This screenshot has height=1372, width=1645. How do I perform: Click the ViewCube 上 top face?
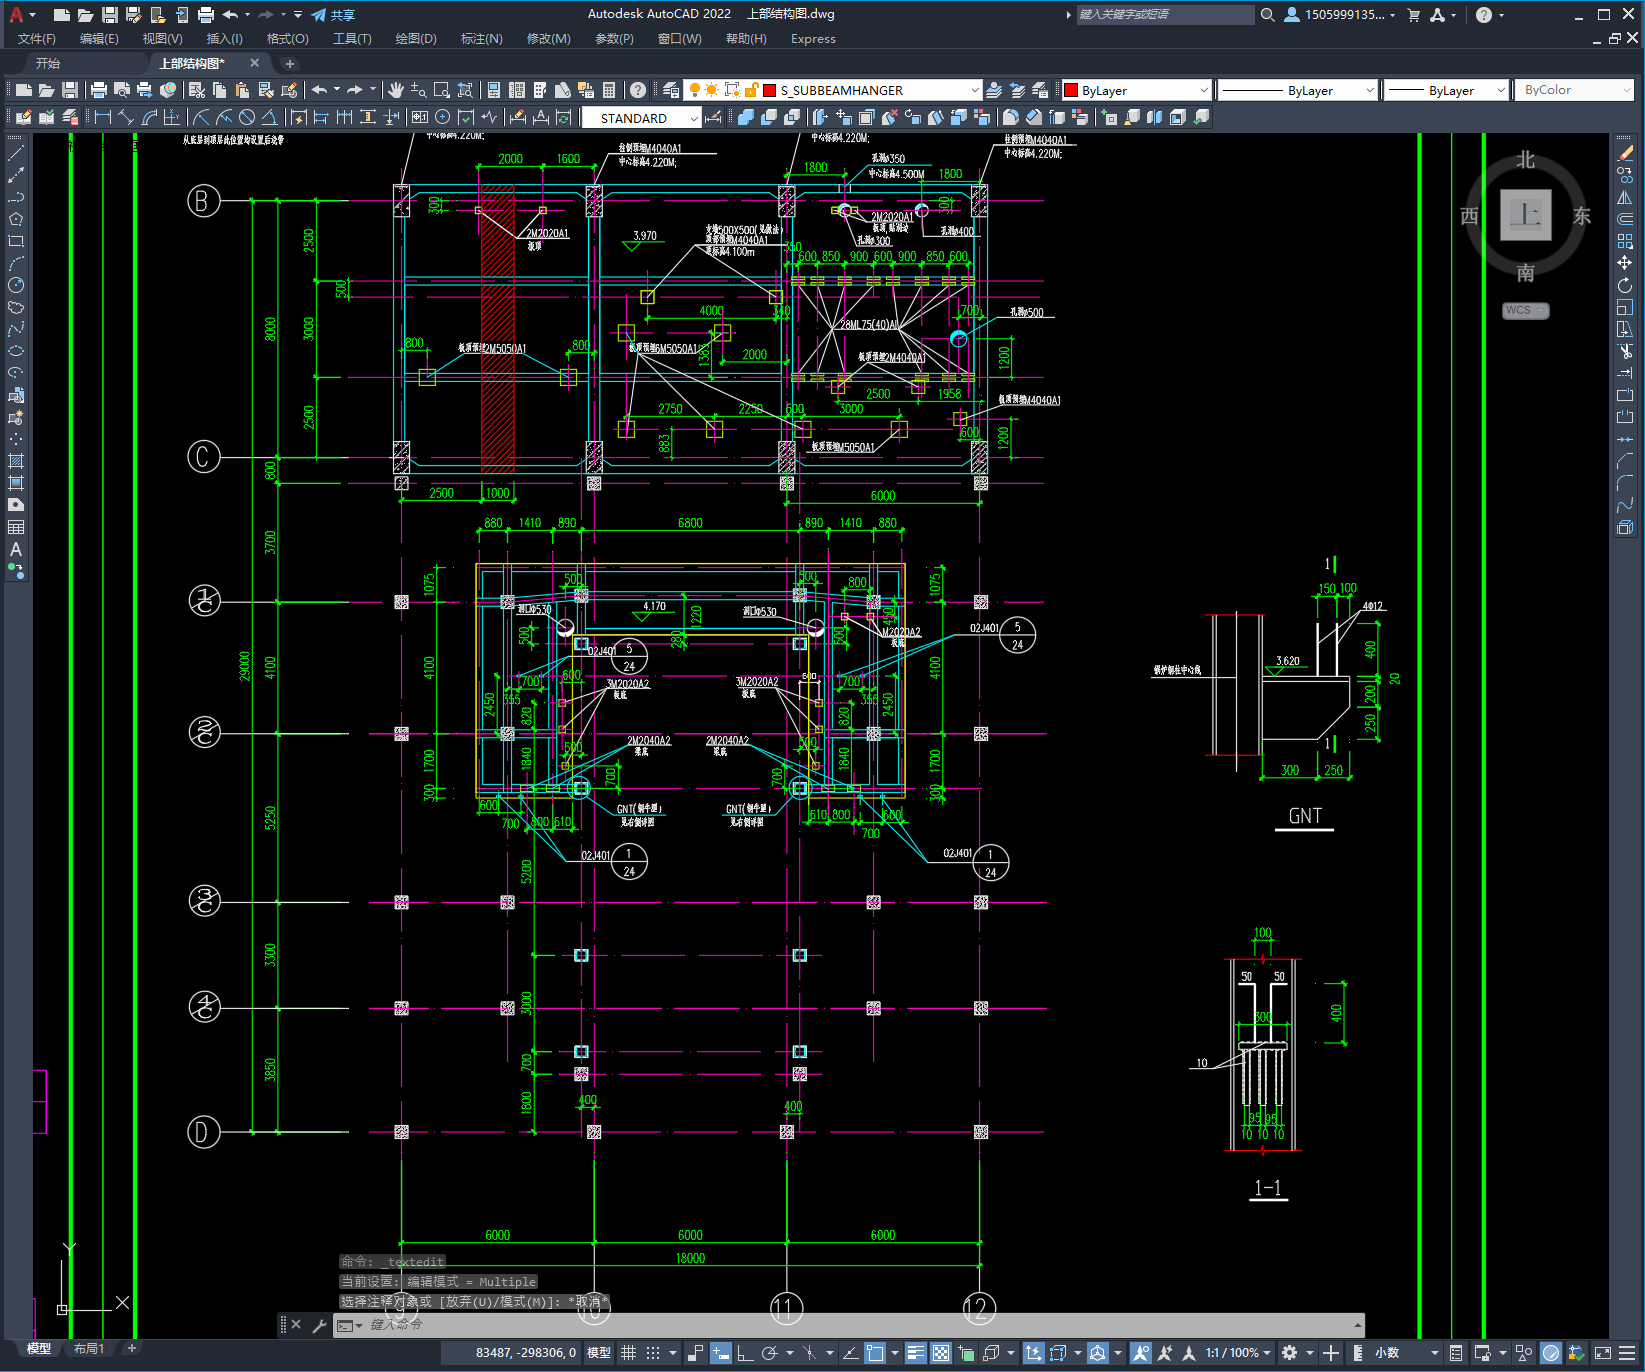point(1526,215)
